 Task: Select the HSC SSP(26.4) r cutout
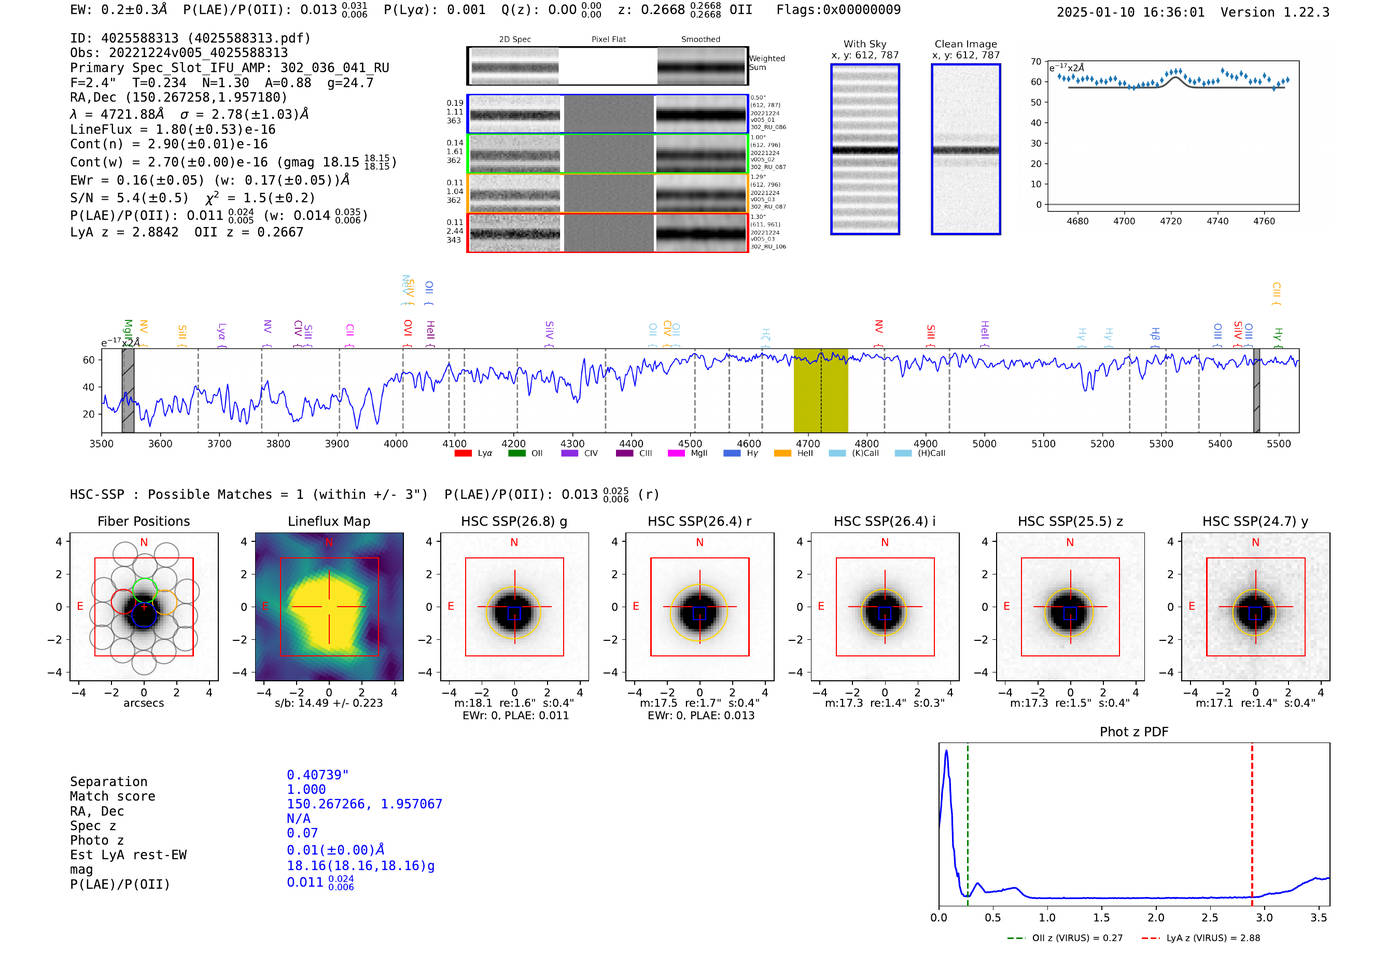[700, 607]
